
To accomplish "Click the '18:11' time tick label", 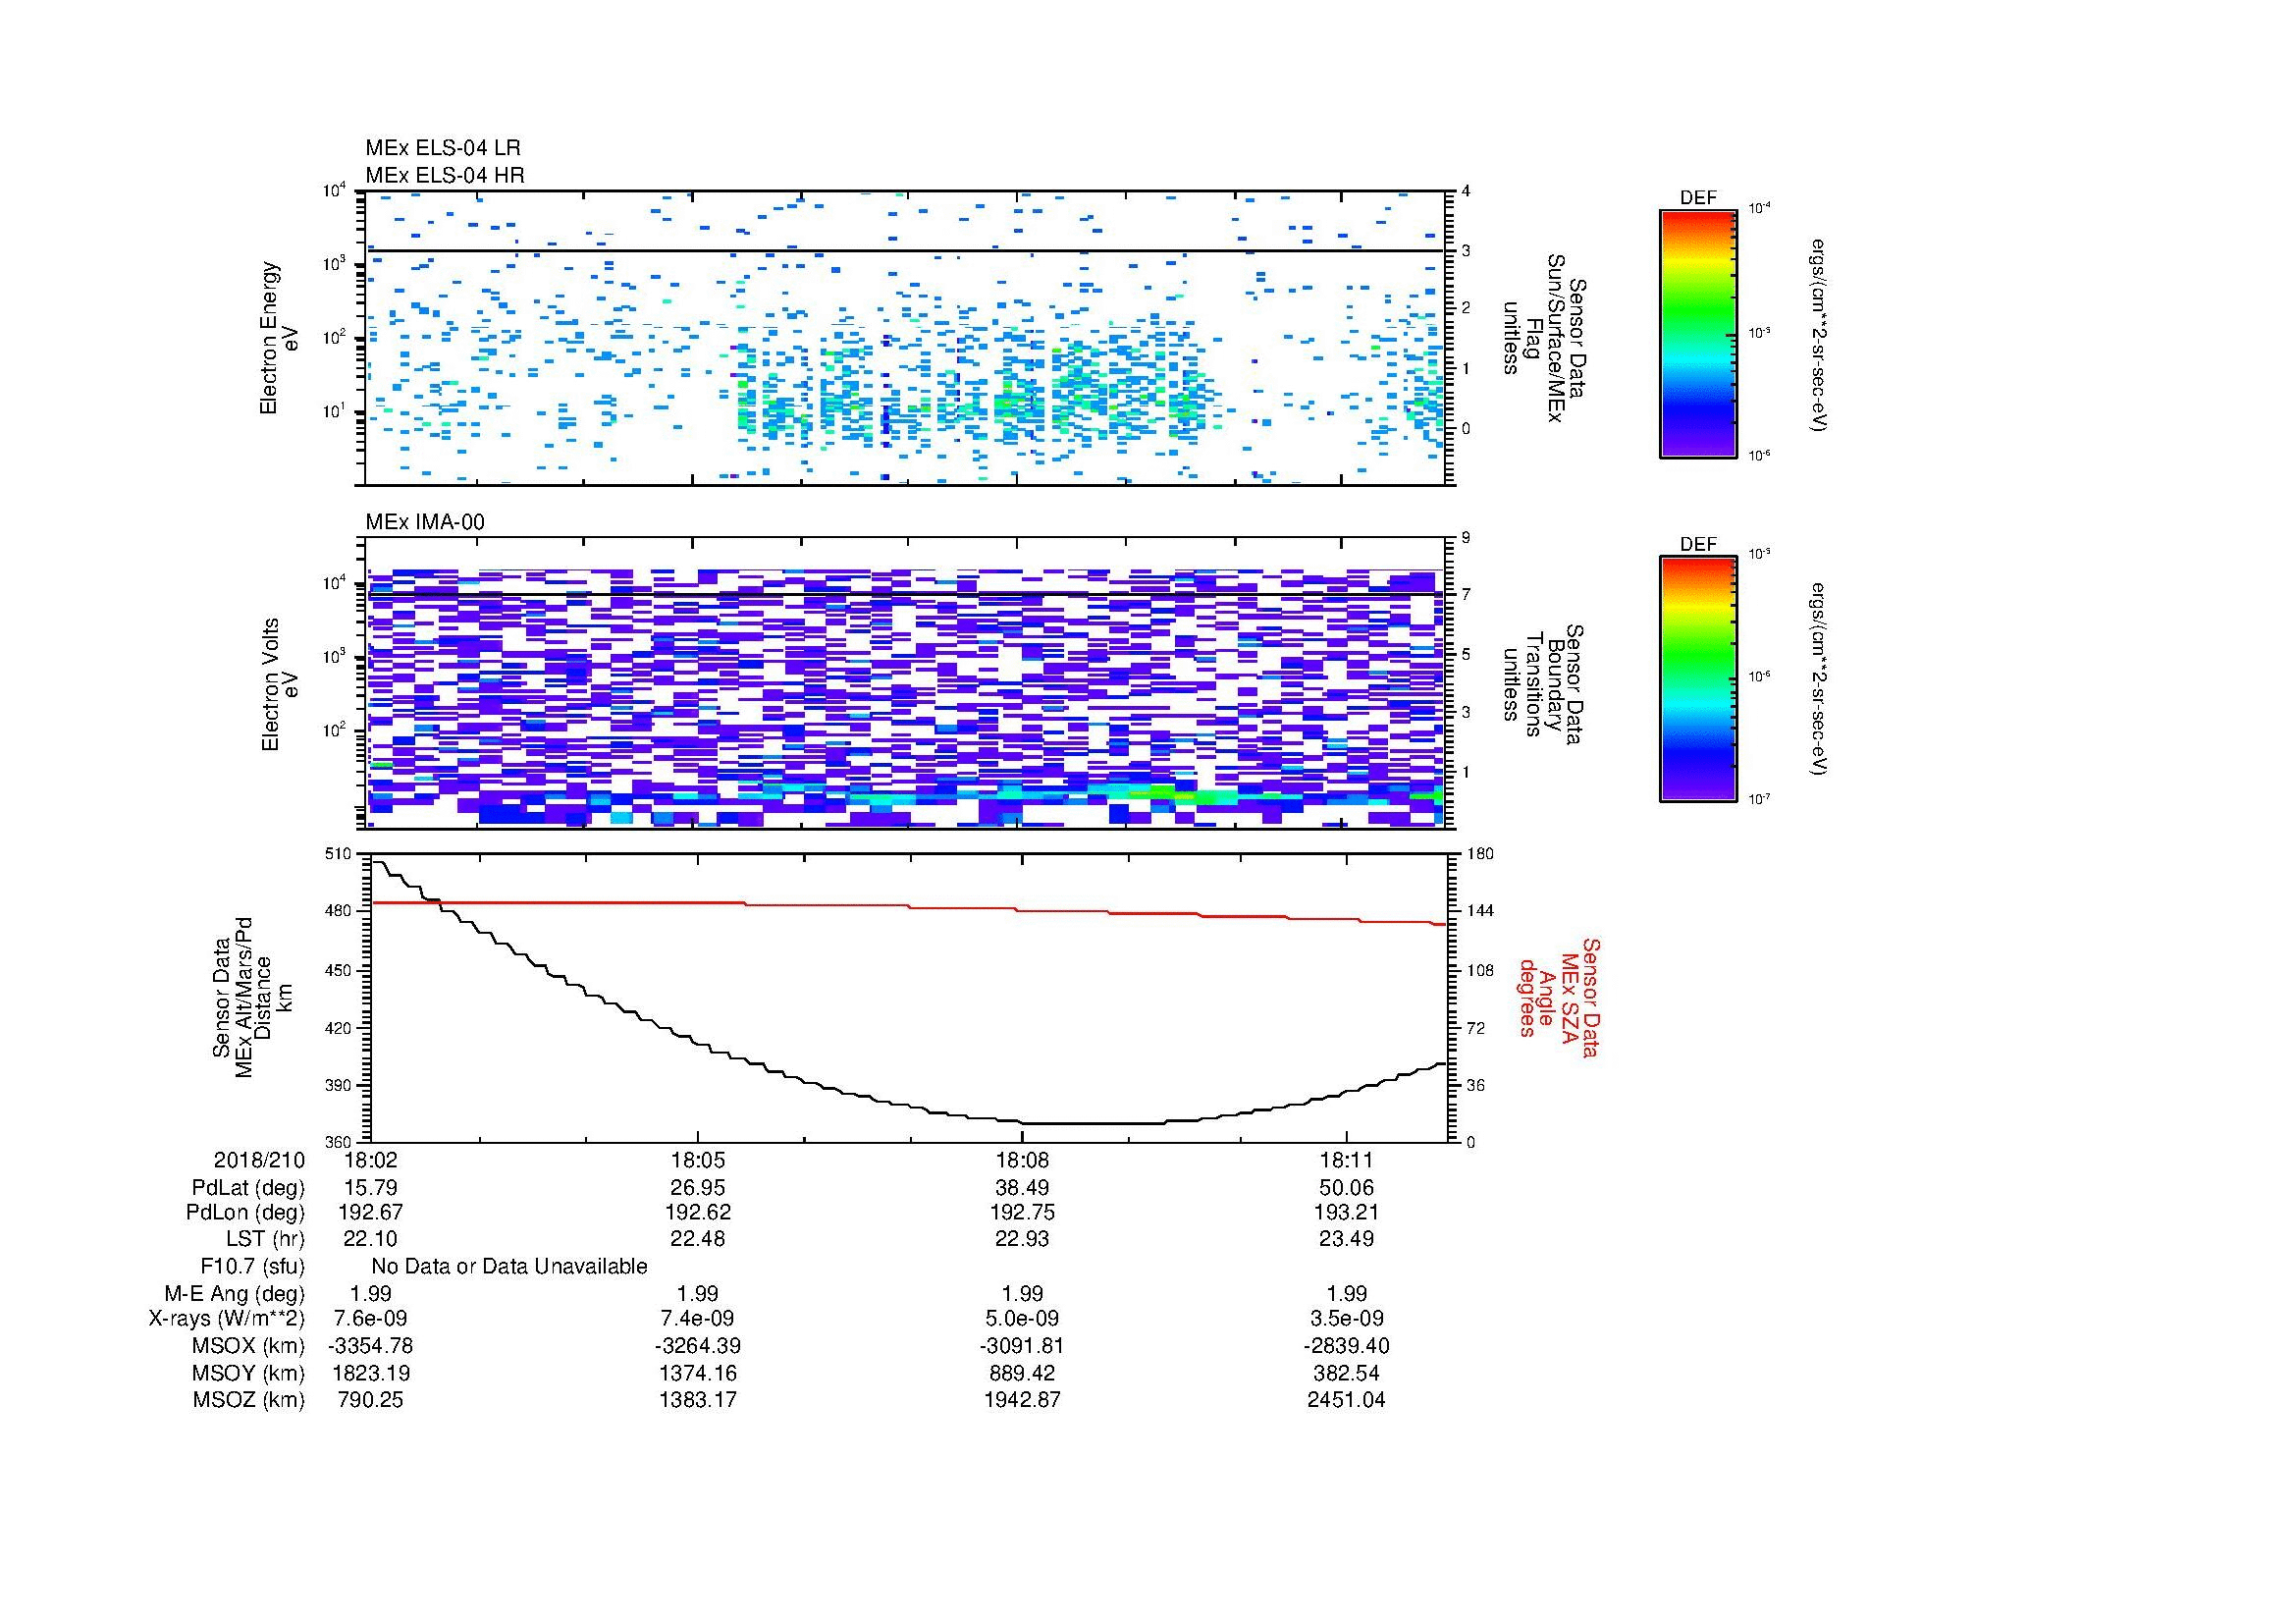I will click(1346, 1161).
